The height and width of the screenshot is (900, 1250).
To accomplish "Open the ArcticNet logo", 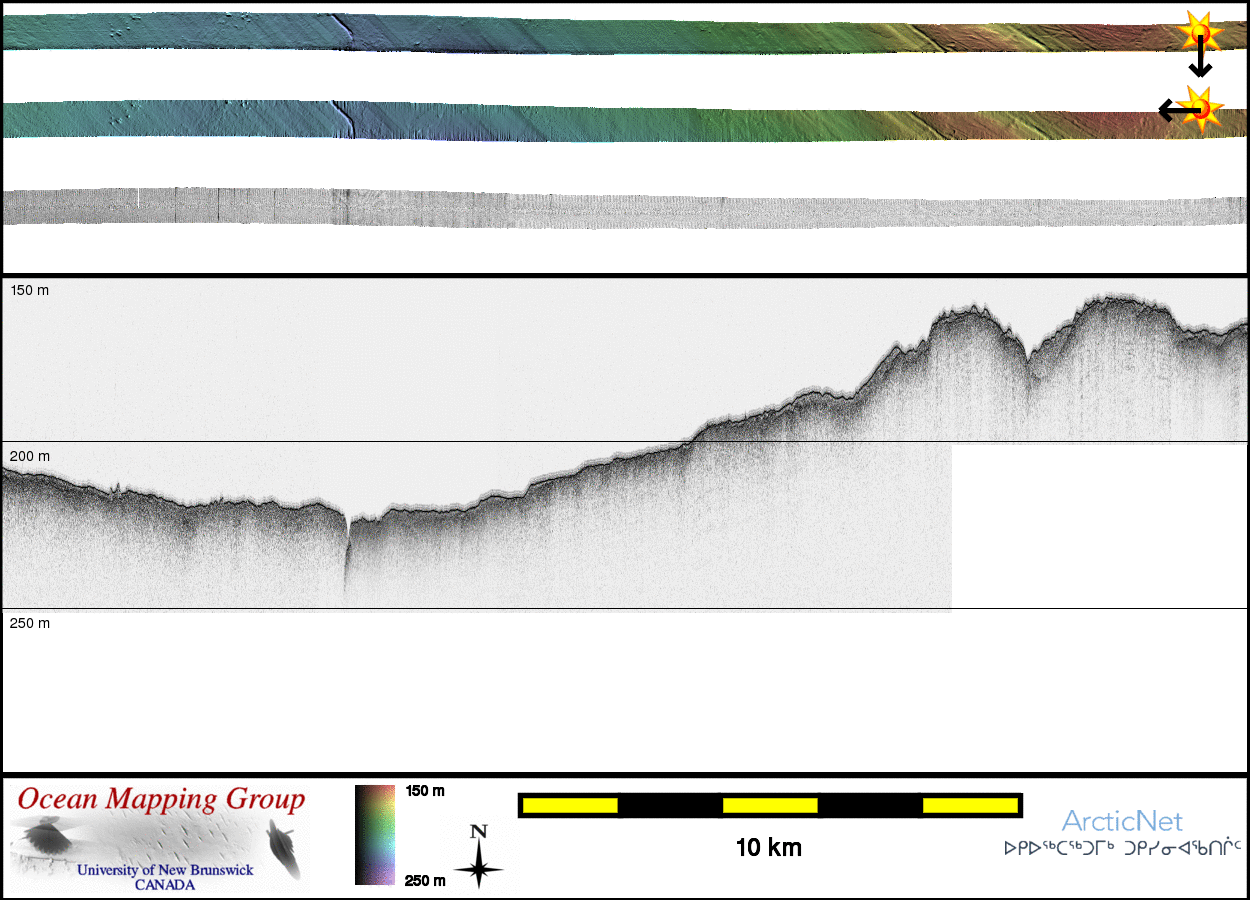I will coord(1122,822).
